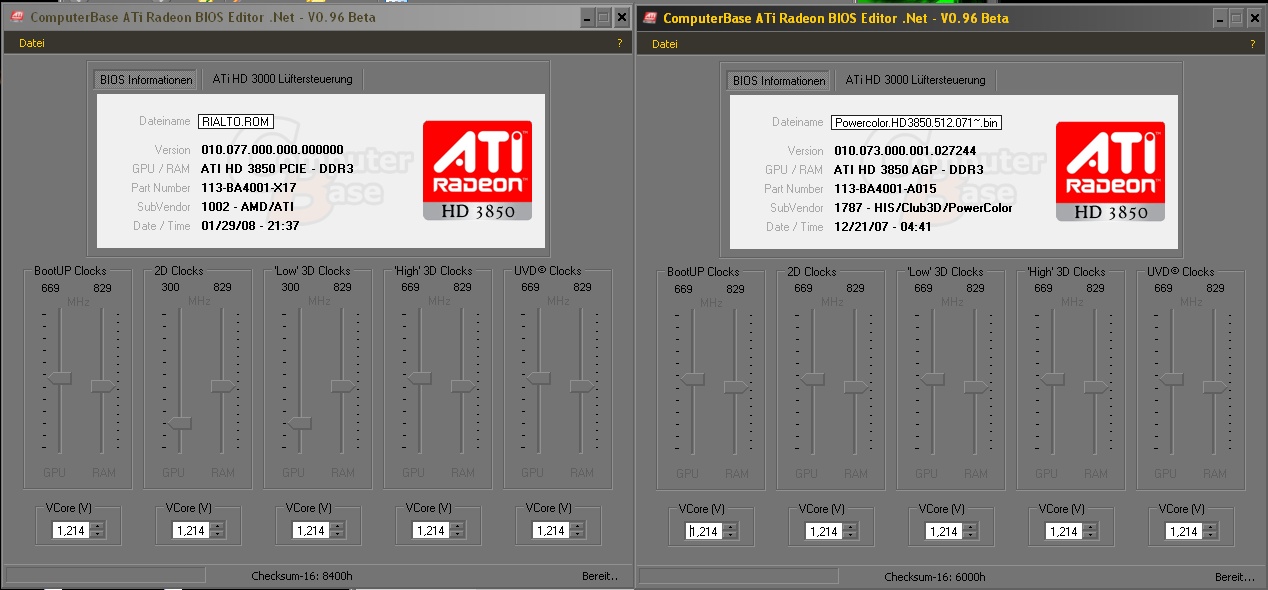Click the Powercolor.HD3850 filename field
The width and height of the screenshot is (1268, 590).
click(916, 122)
